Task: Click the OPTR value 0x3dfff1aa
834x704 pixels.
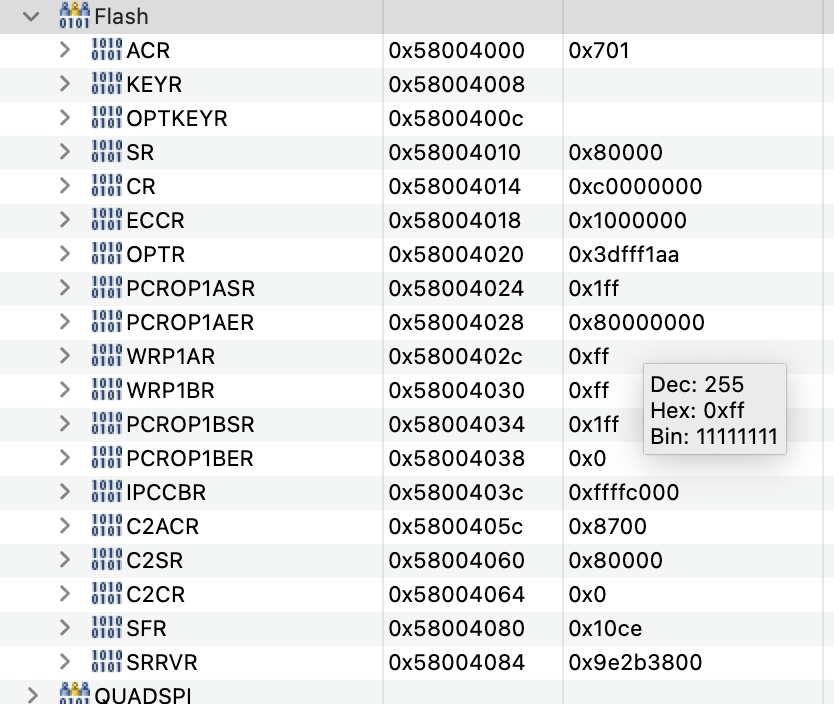Action: [624, 254]
